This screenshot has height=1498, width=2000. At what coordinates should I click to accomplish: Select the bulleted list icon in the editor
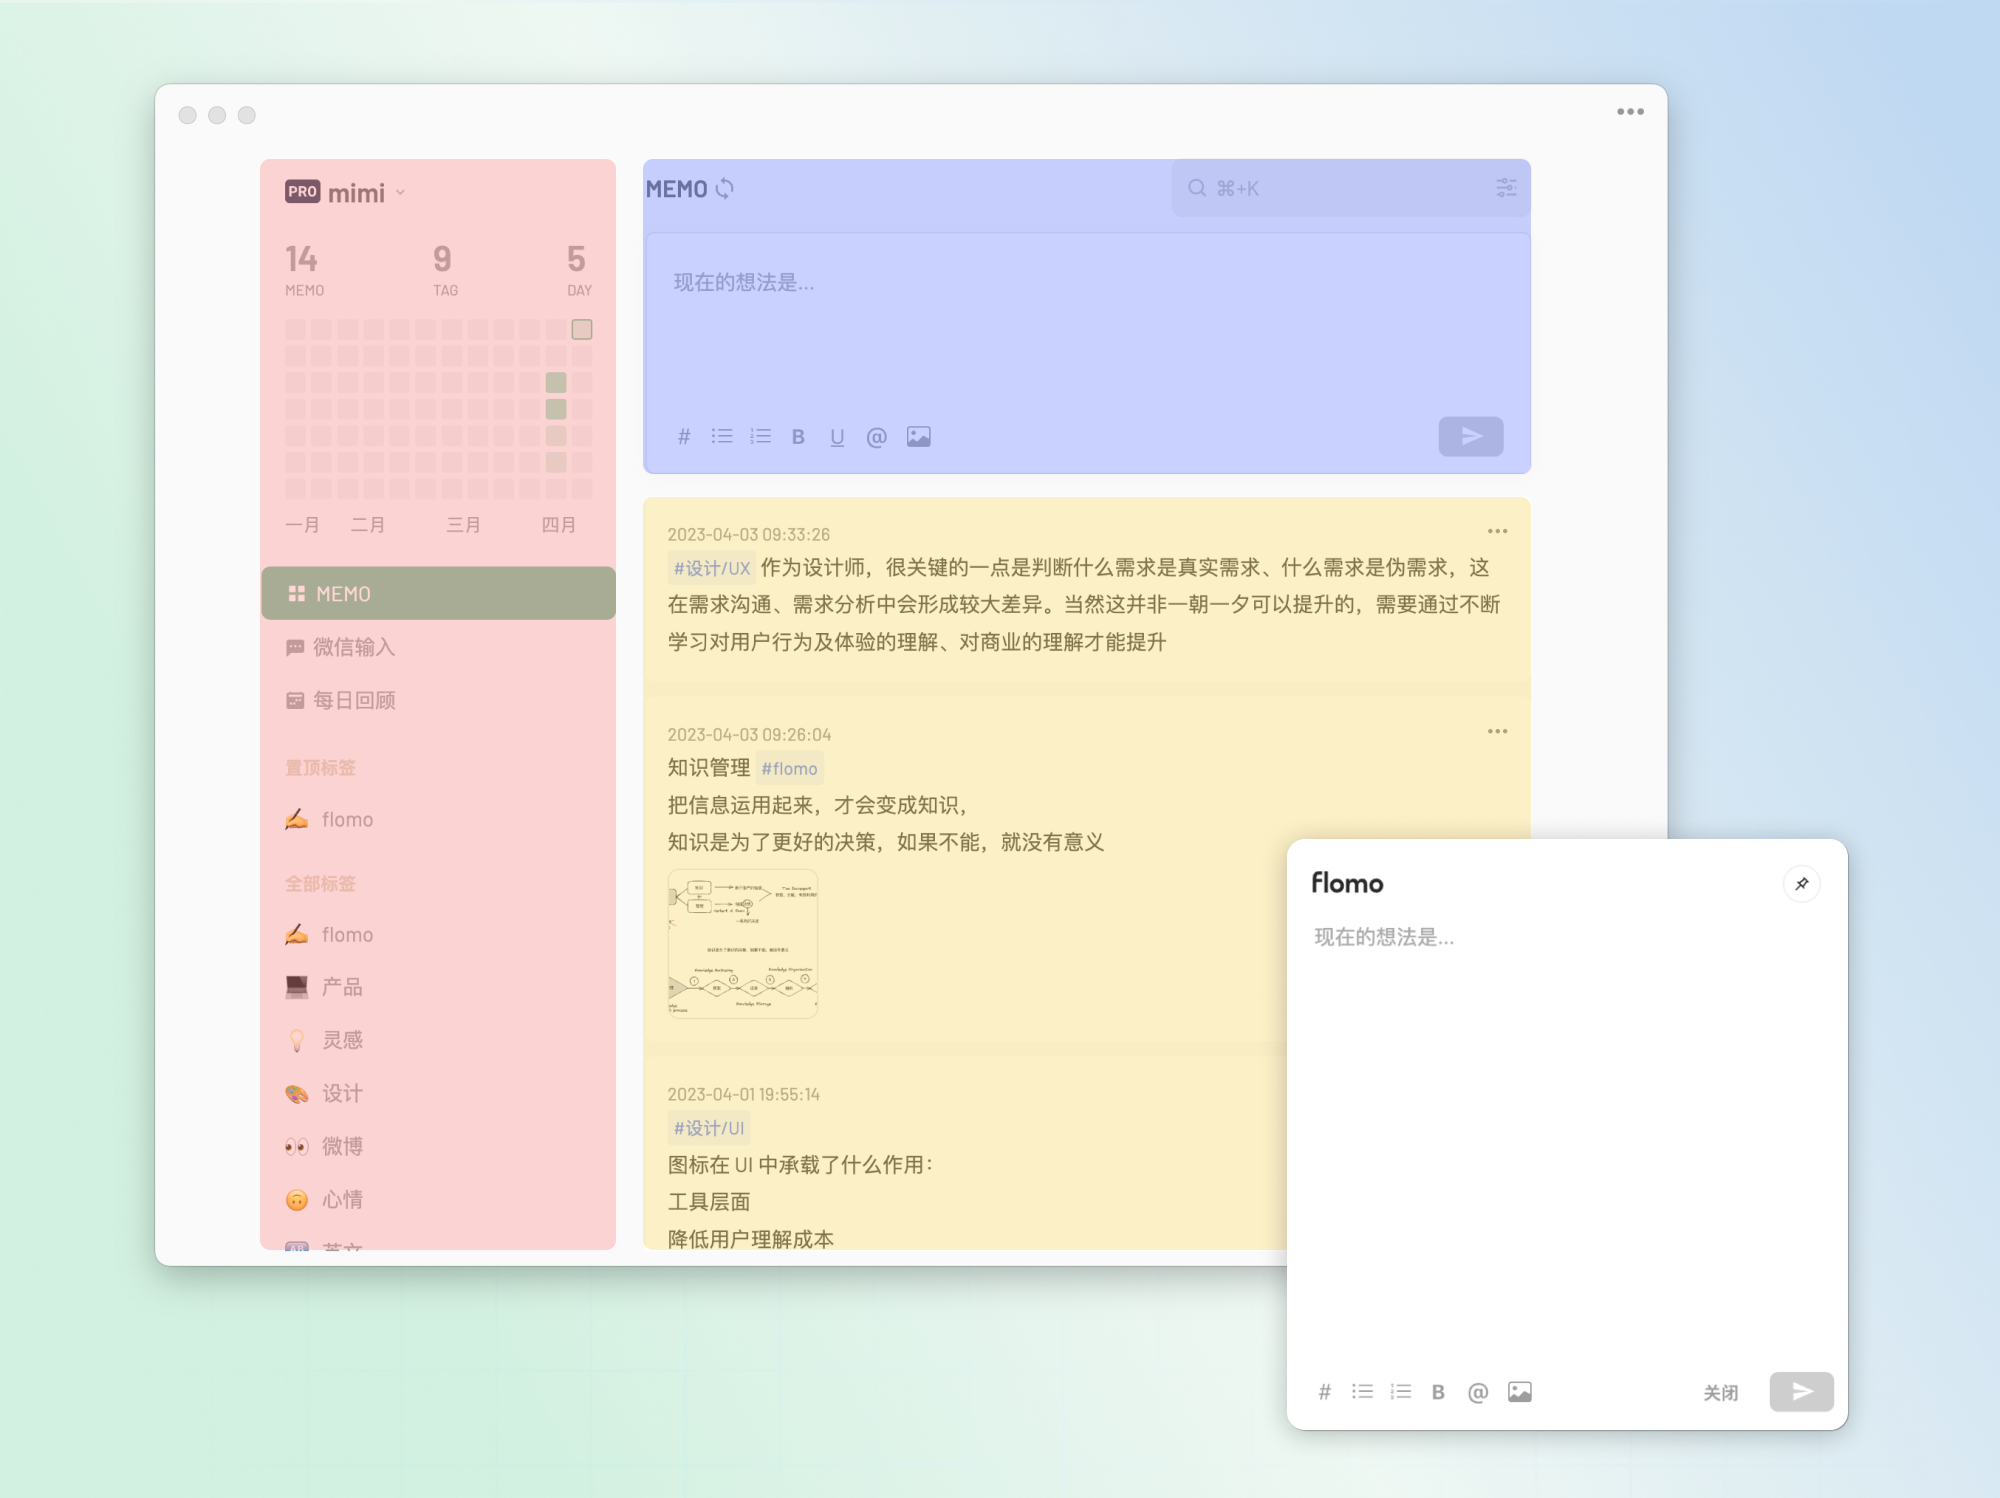pos(721,436)
